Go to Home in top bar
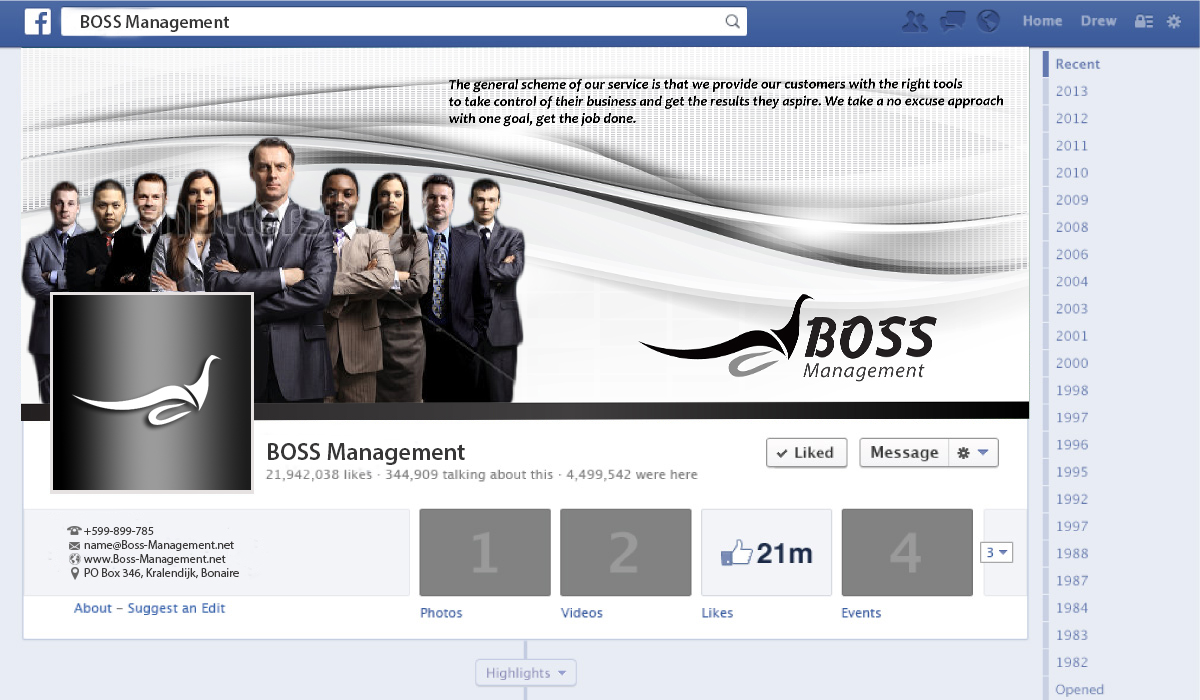This screenshot has width=1200, height=700. 1042,21
